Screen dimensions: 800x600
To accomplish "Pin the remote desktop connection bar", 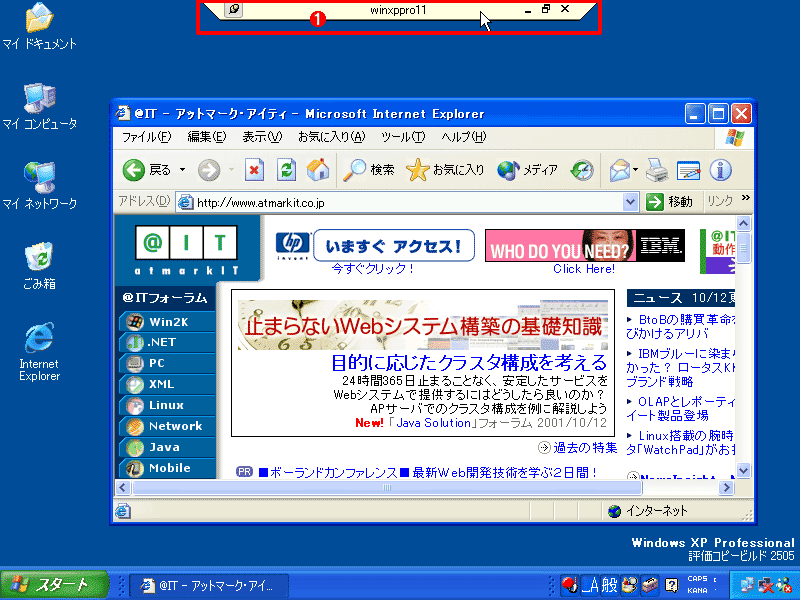I will [234, 9].
